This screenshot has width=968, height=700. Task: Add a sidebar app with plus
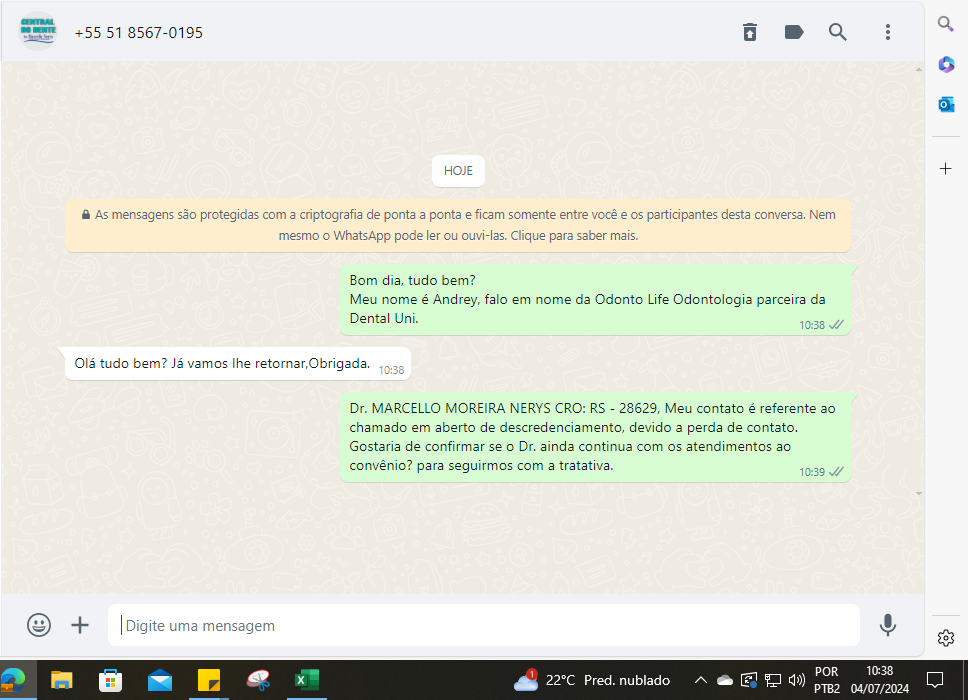click(945, 169)
